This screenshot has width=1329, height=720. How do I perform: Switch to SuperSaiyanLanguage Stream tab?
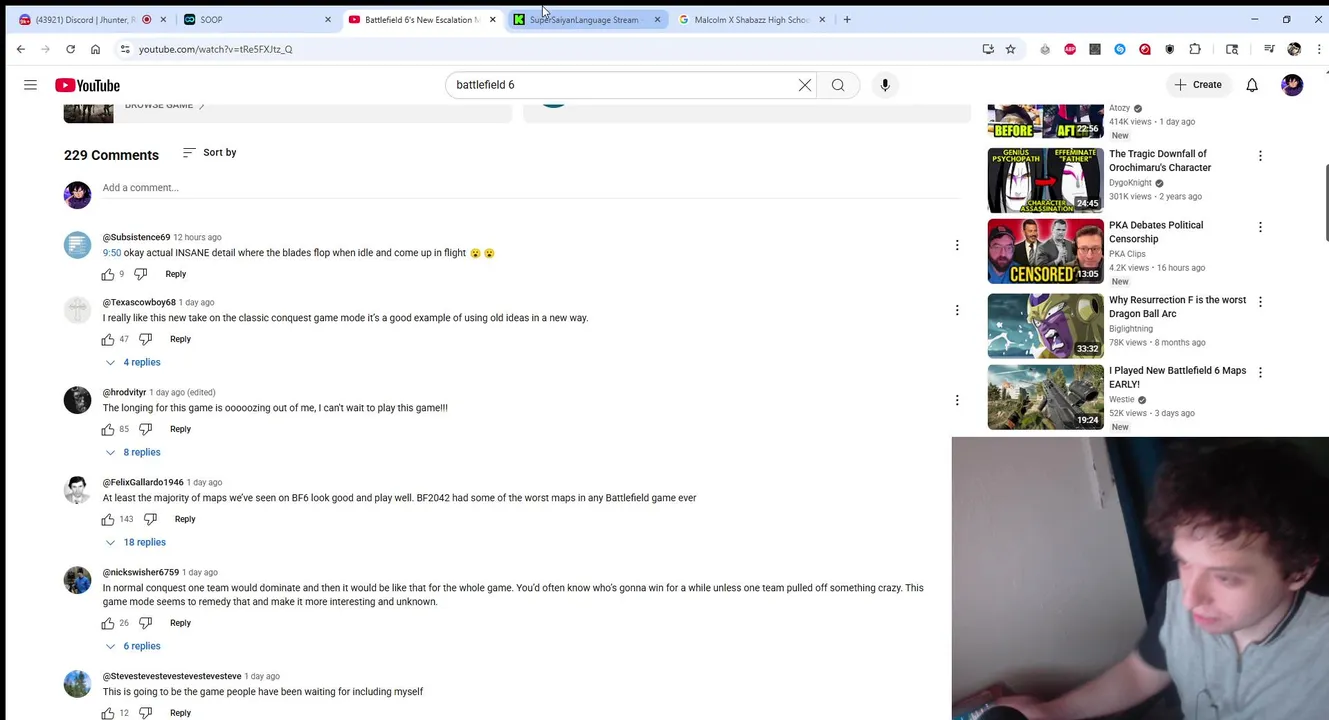(x=585, y=19)
